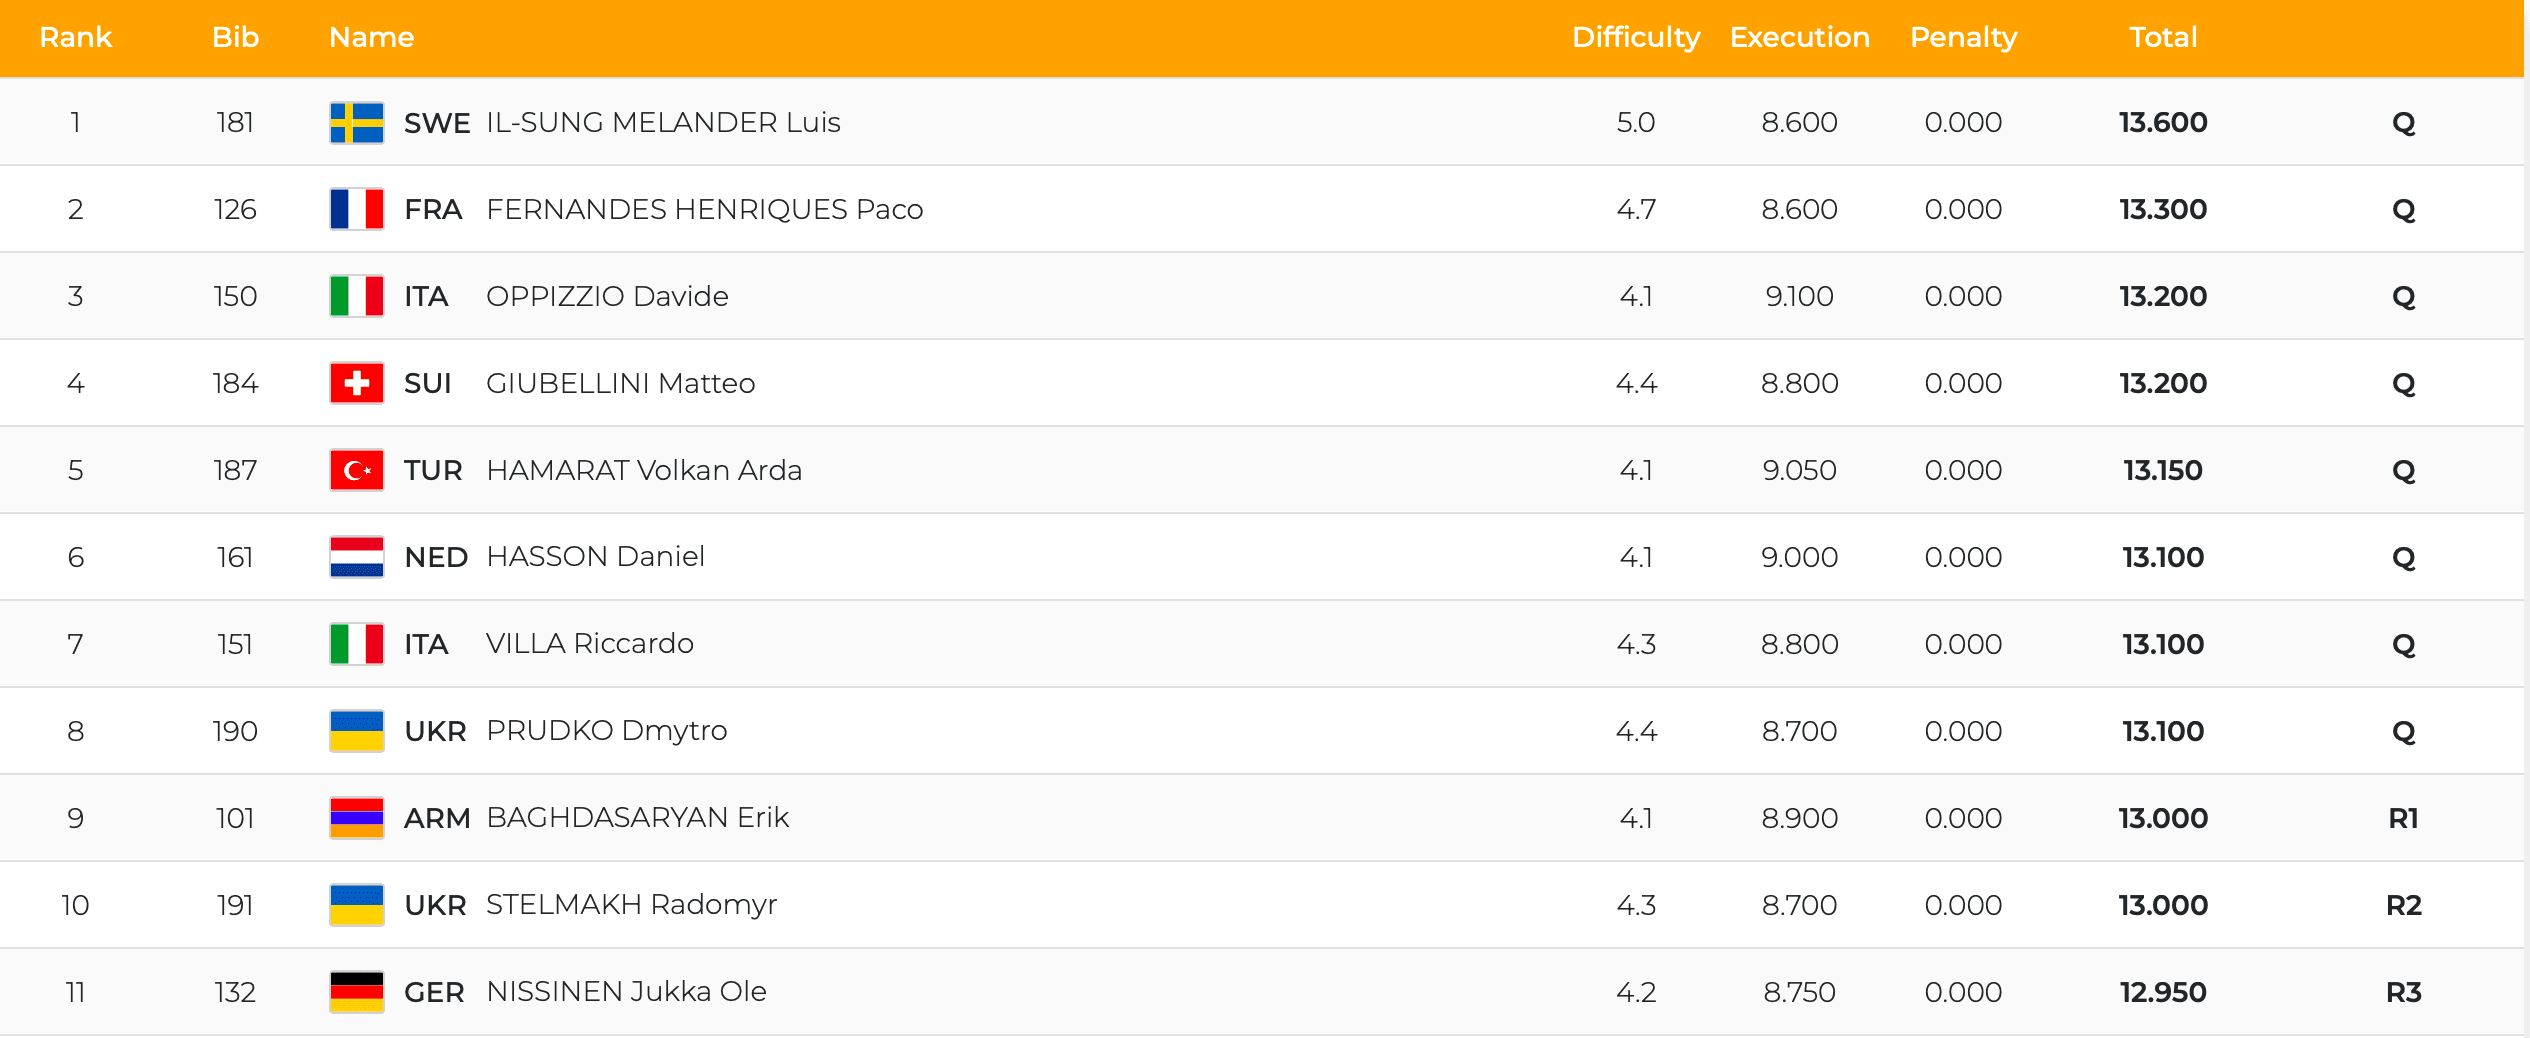The height and width of the screenshot is (1038, 2530).
Task: Click the Armenia flag icon
Action: coord(357,819)
